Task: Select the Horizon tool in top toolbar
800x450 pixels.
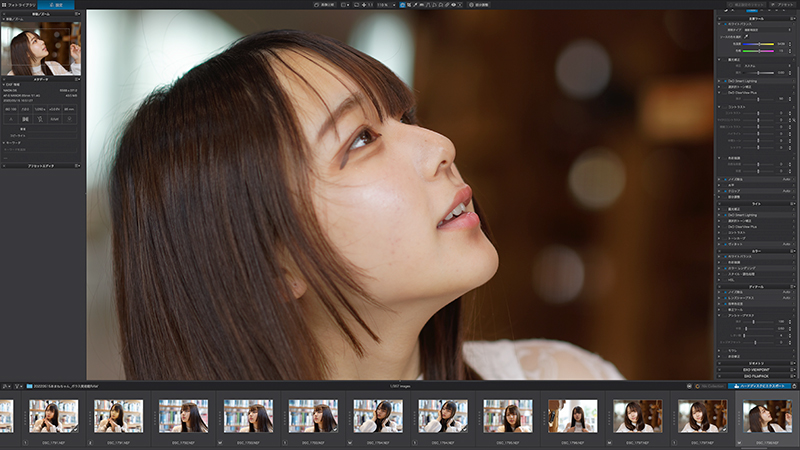Action: [x=422, y=5]
